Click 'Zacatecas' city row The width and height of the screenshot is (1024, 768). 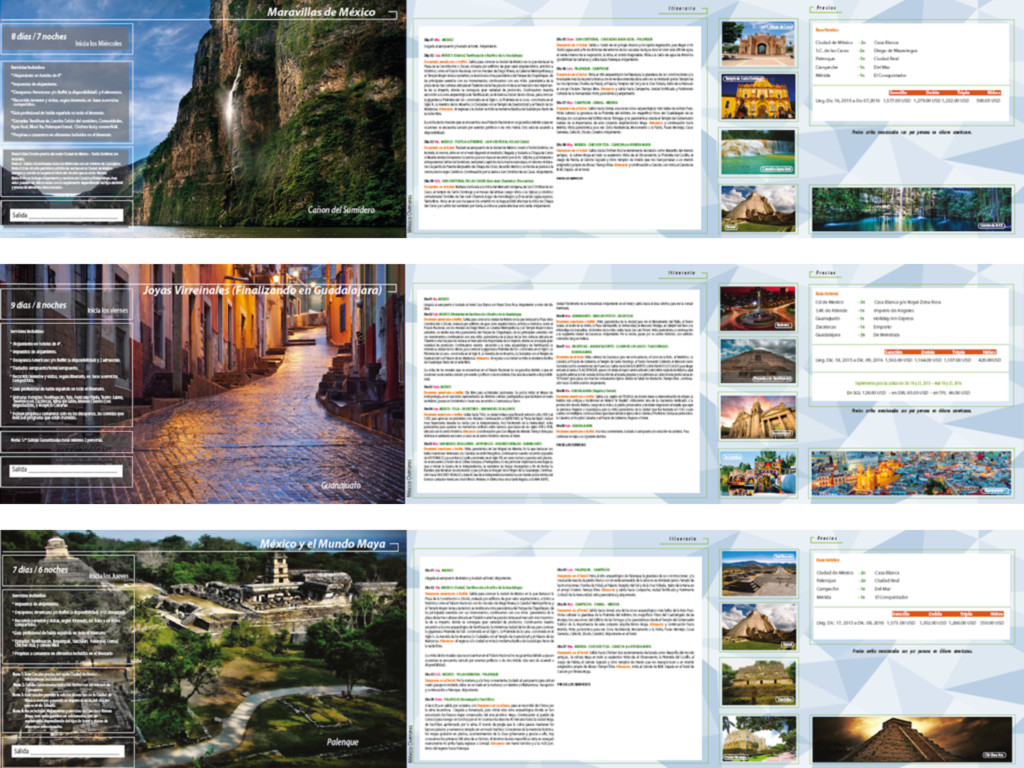[x=827, y=327]
